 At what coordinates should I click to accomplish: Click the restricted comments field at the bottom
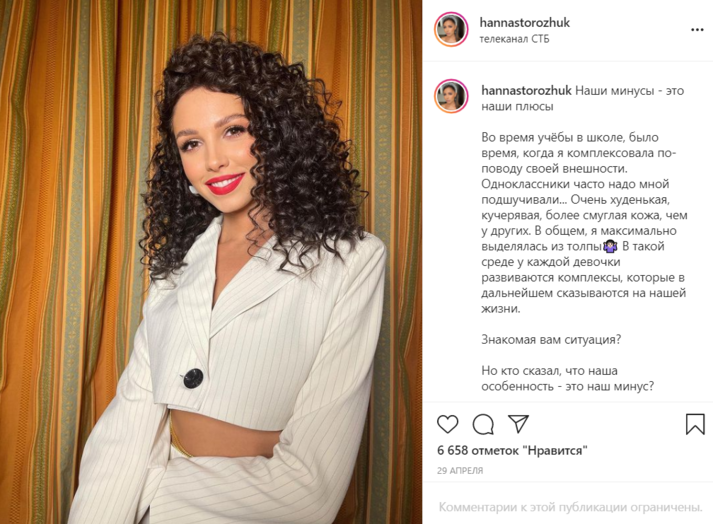(571, 507)
